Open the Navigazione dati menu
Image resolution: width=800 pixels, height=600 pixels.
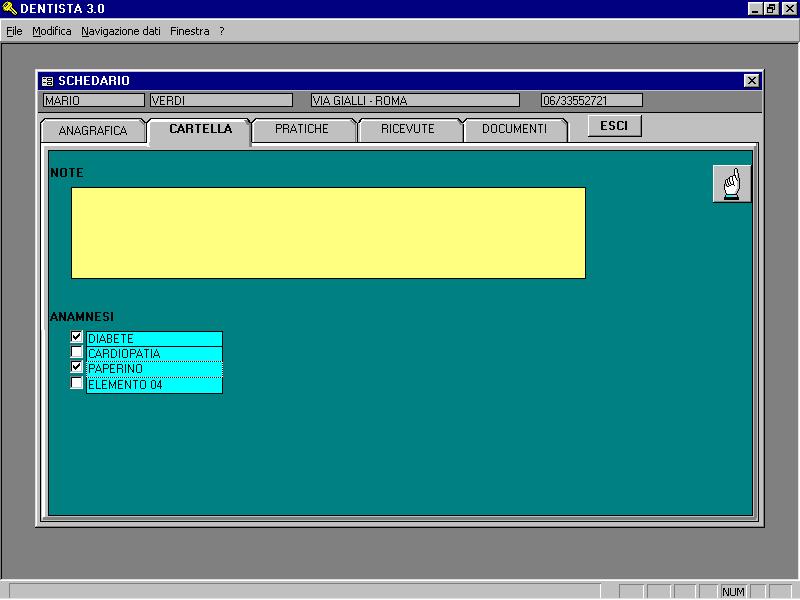[x=121, y=31]
